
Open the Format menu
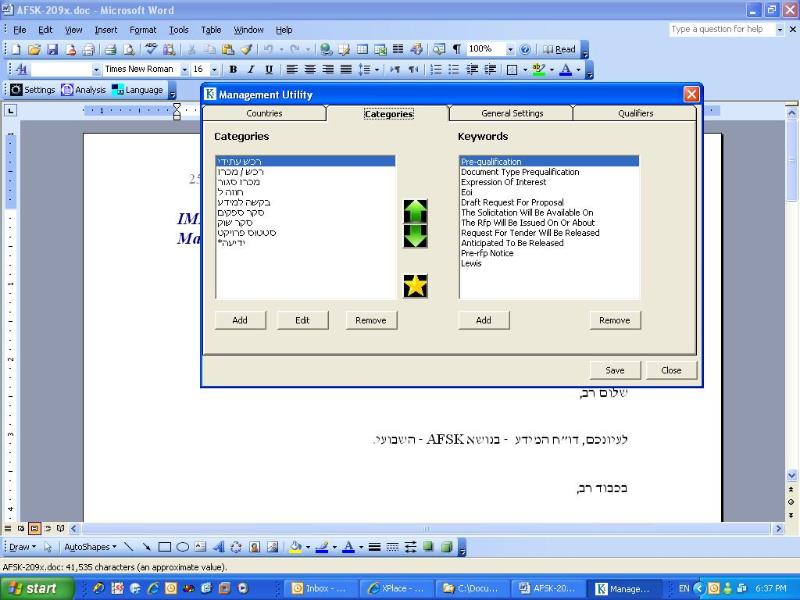[142, 30]
